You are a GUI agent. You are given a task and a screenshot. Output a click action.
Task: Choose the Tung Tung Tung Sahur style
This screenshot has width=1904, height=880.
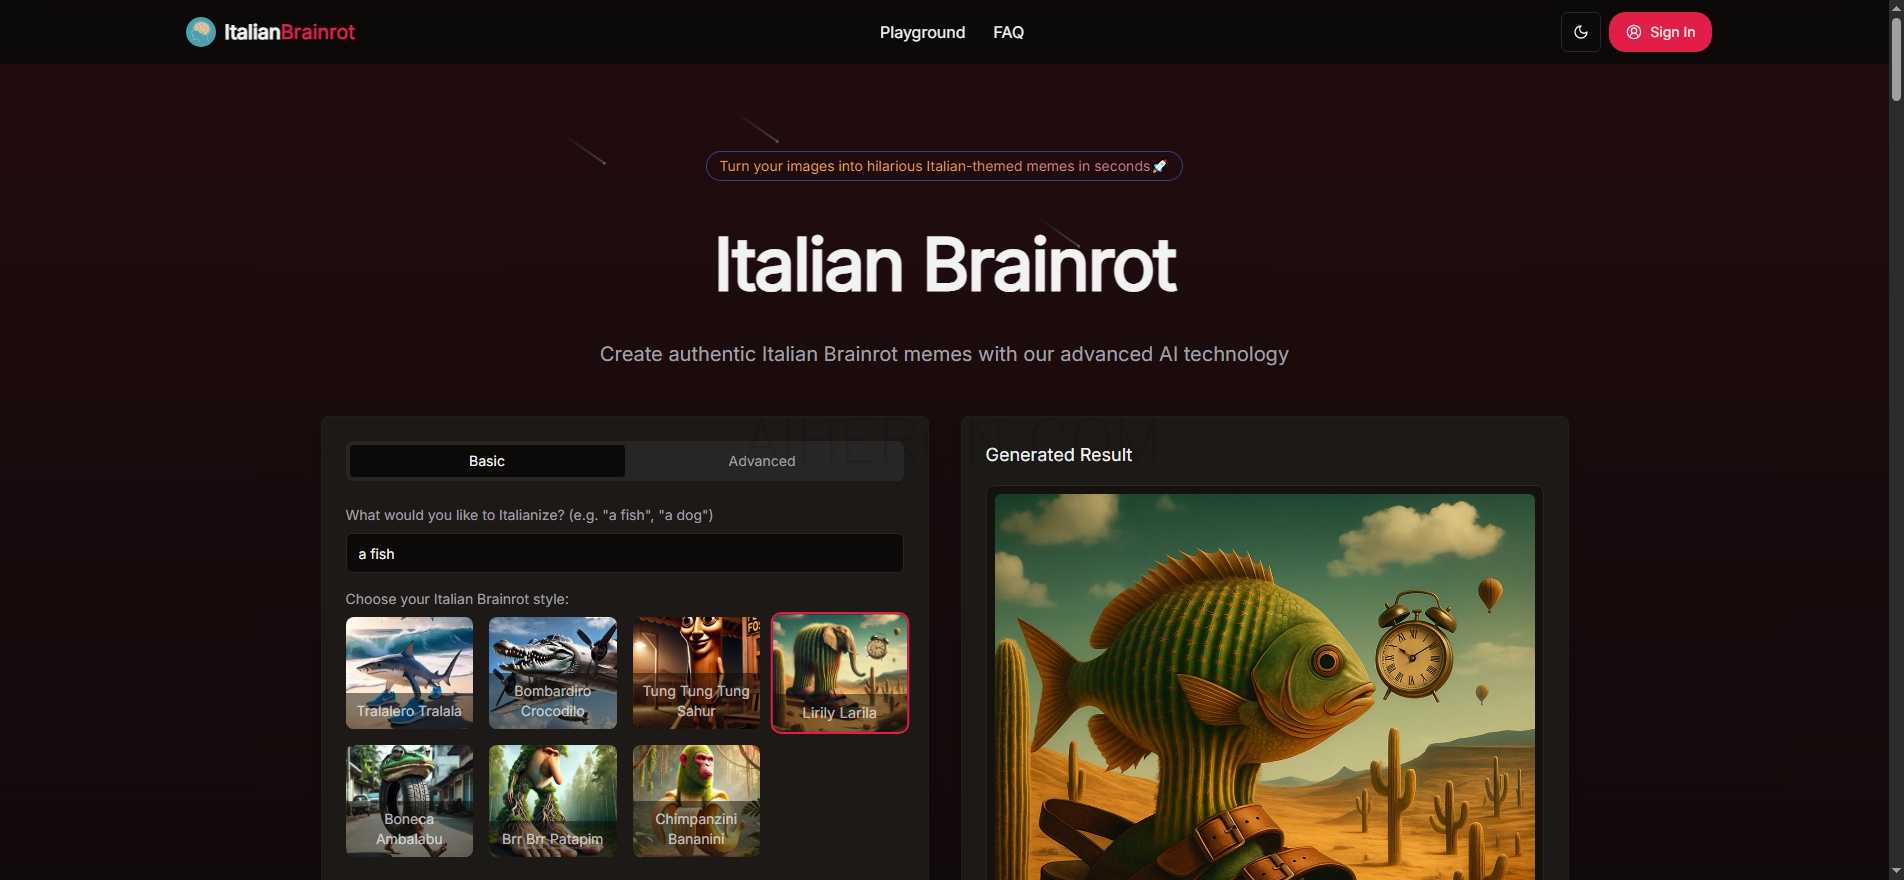(696, 672)
